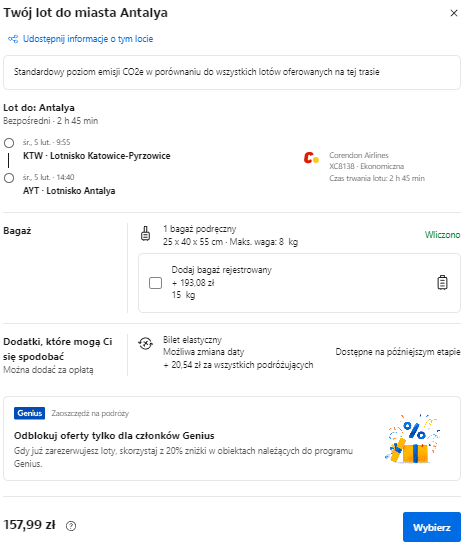Click the carry-on baggage icon
This screenshot has height=548, width=470.
click(x=145, y=234)
